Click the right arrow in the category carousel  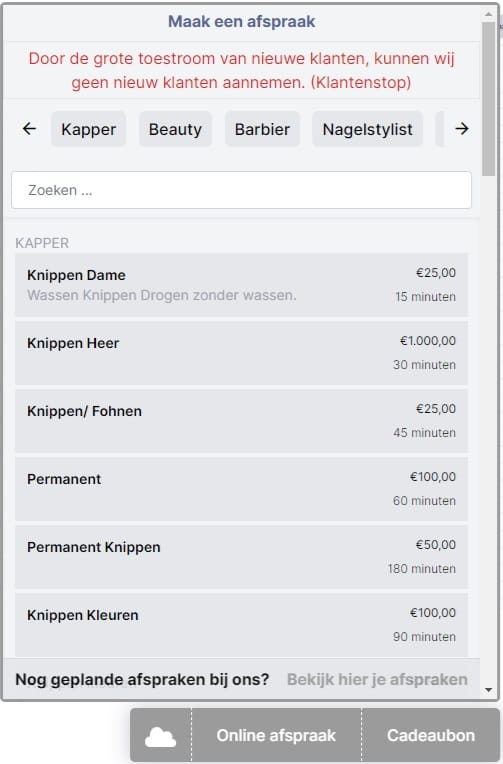pyautogui.click(x=462, y=129)
